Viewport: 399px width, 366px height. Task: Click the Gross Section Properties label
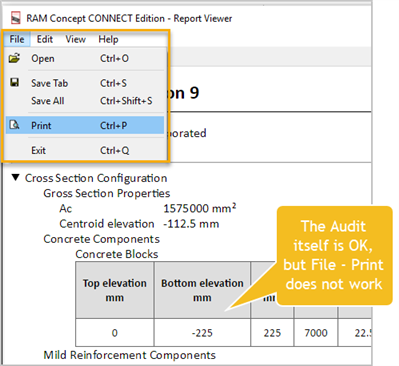tap(107, 193)
